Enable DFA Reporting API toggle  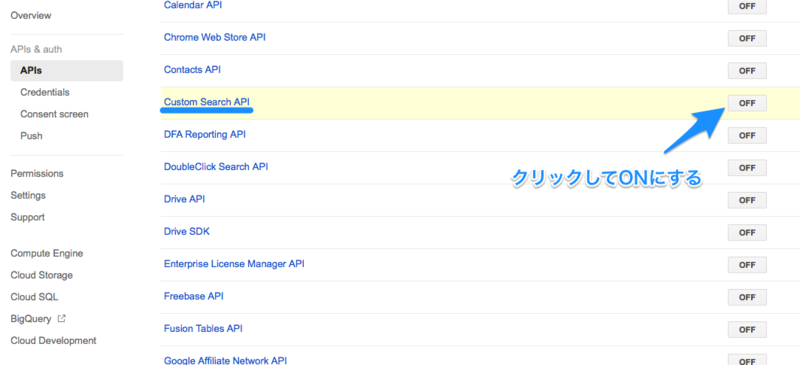[x=747, y=135]
